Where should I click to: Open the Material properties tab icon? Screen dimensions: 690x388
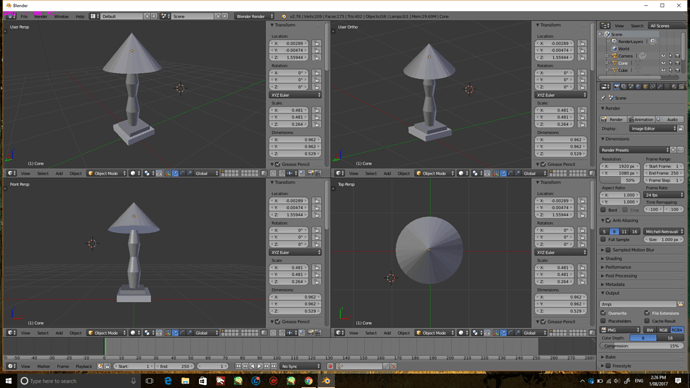(674, 87)
